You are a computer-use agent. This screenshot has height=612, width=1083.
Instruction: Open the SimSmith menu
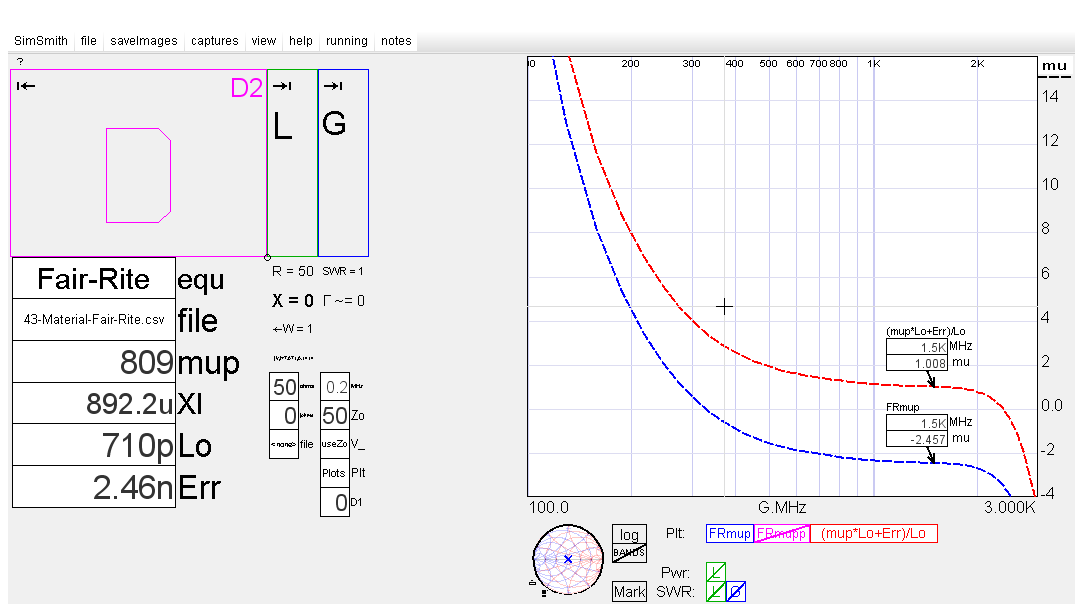pyautogui.click(x=41, y=41)
